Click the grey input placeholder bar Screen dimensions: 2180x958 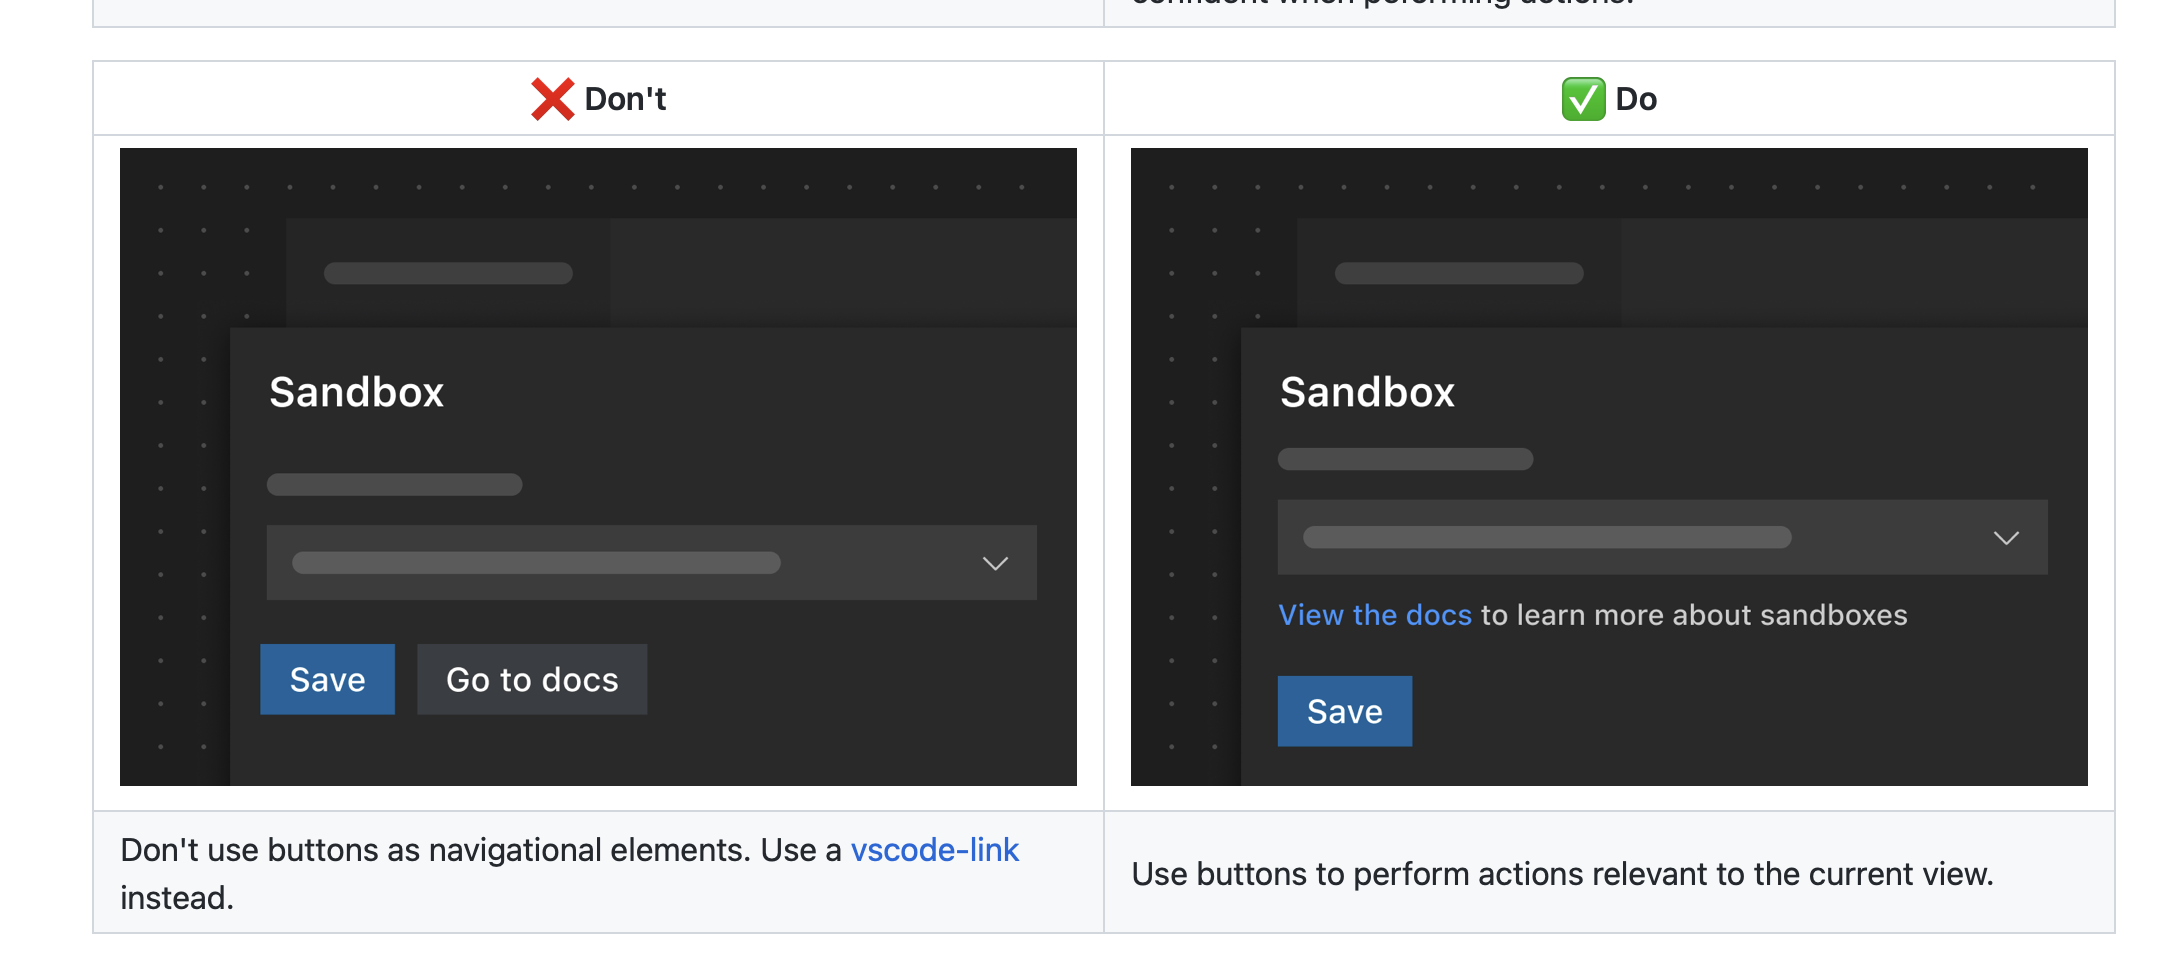[x=394, y=484]
